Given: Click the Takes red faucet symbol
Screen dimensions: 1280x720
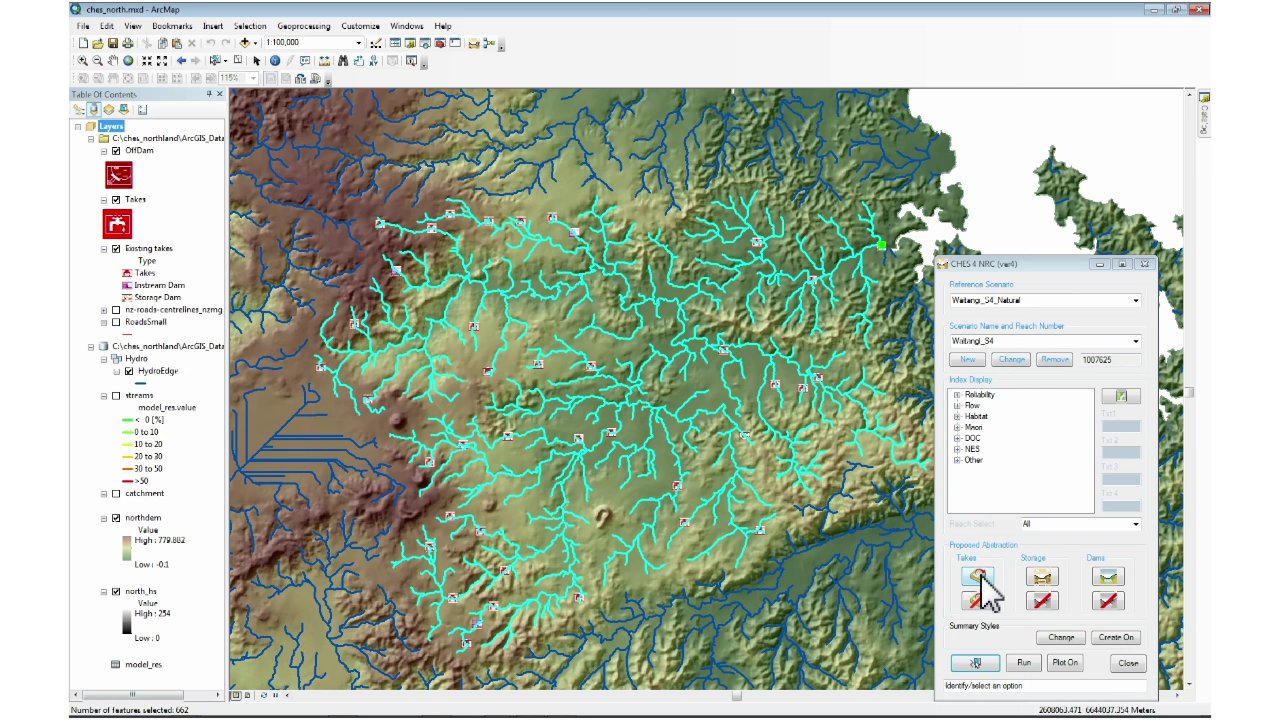Looking at the screenshot, I should [x=117, y=224].
